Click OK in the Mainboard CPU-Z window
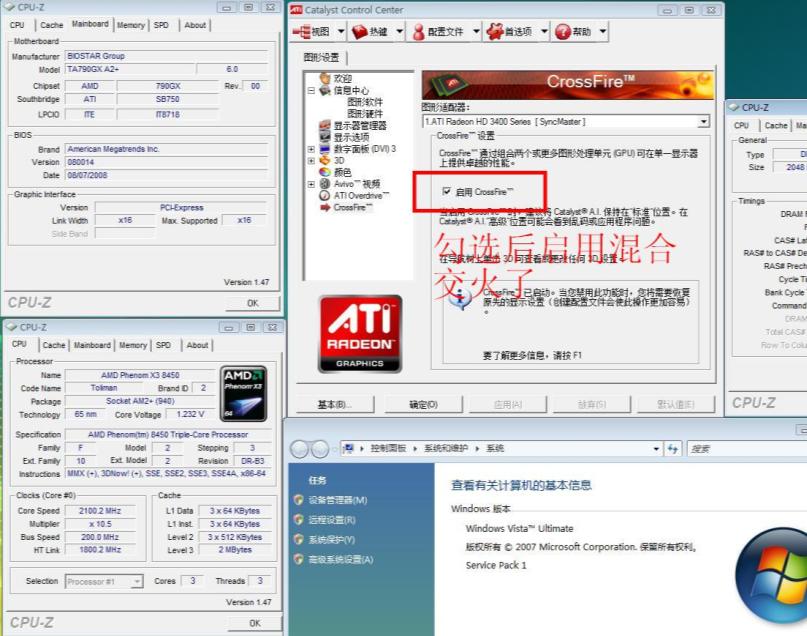Image resolution: width=807 pixels, height=636 pixels. 253,303
